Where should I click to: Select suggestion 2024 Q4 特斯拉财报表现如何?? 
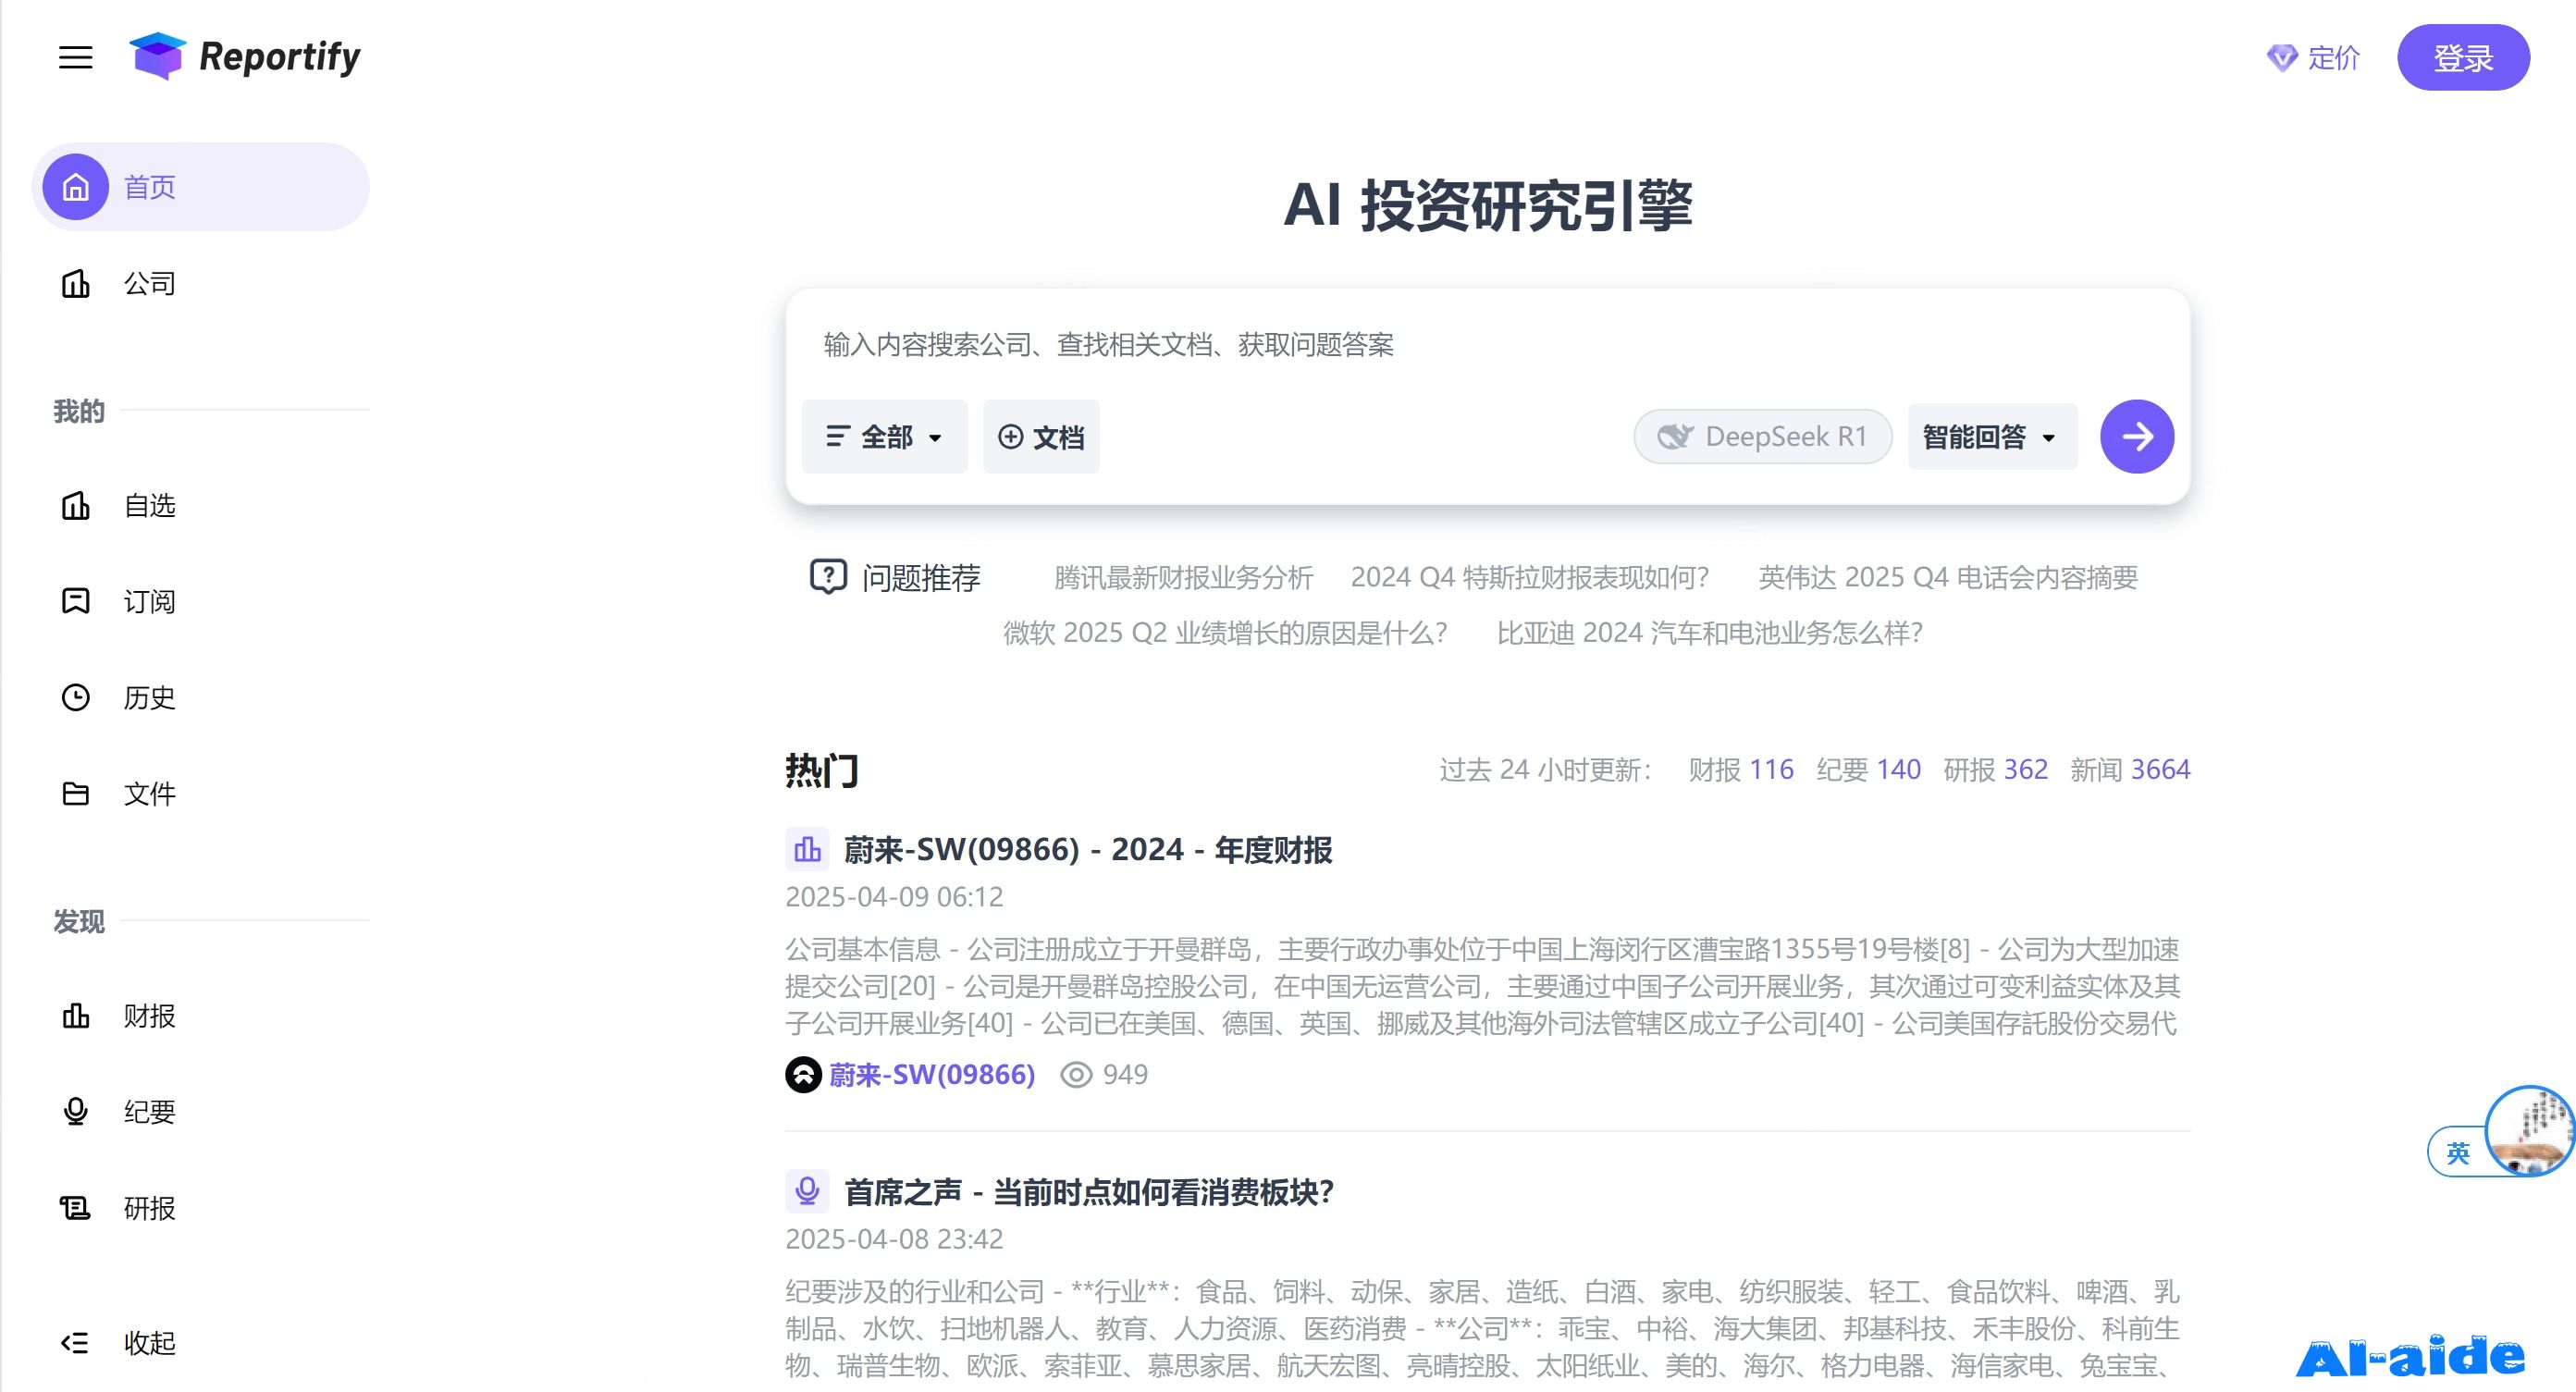[1530, 578]
